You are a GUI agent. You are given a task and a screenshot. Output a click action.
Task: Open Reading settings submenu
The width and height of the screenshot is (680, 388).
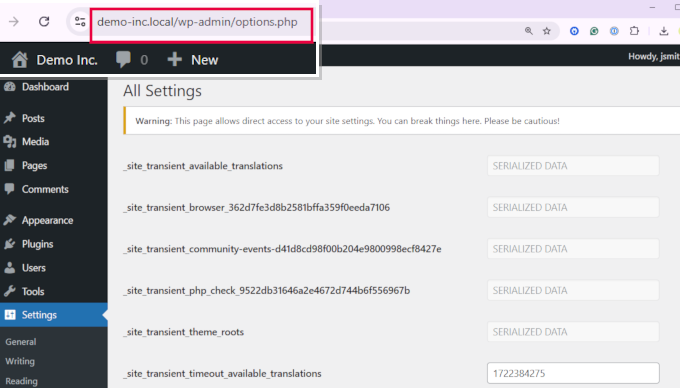[21, 381]
